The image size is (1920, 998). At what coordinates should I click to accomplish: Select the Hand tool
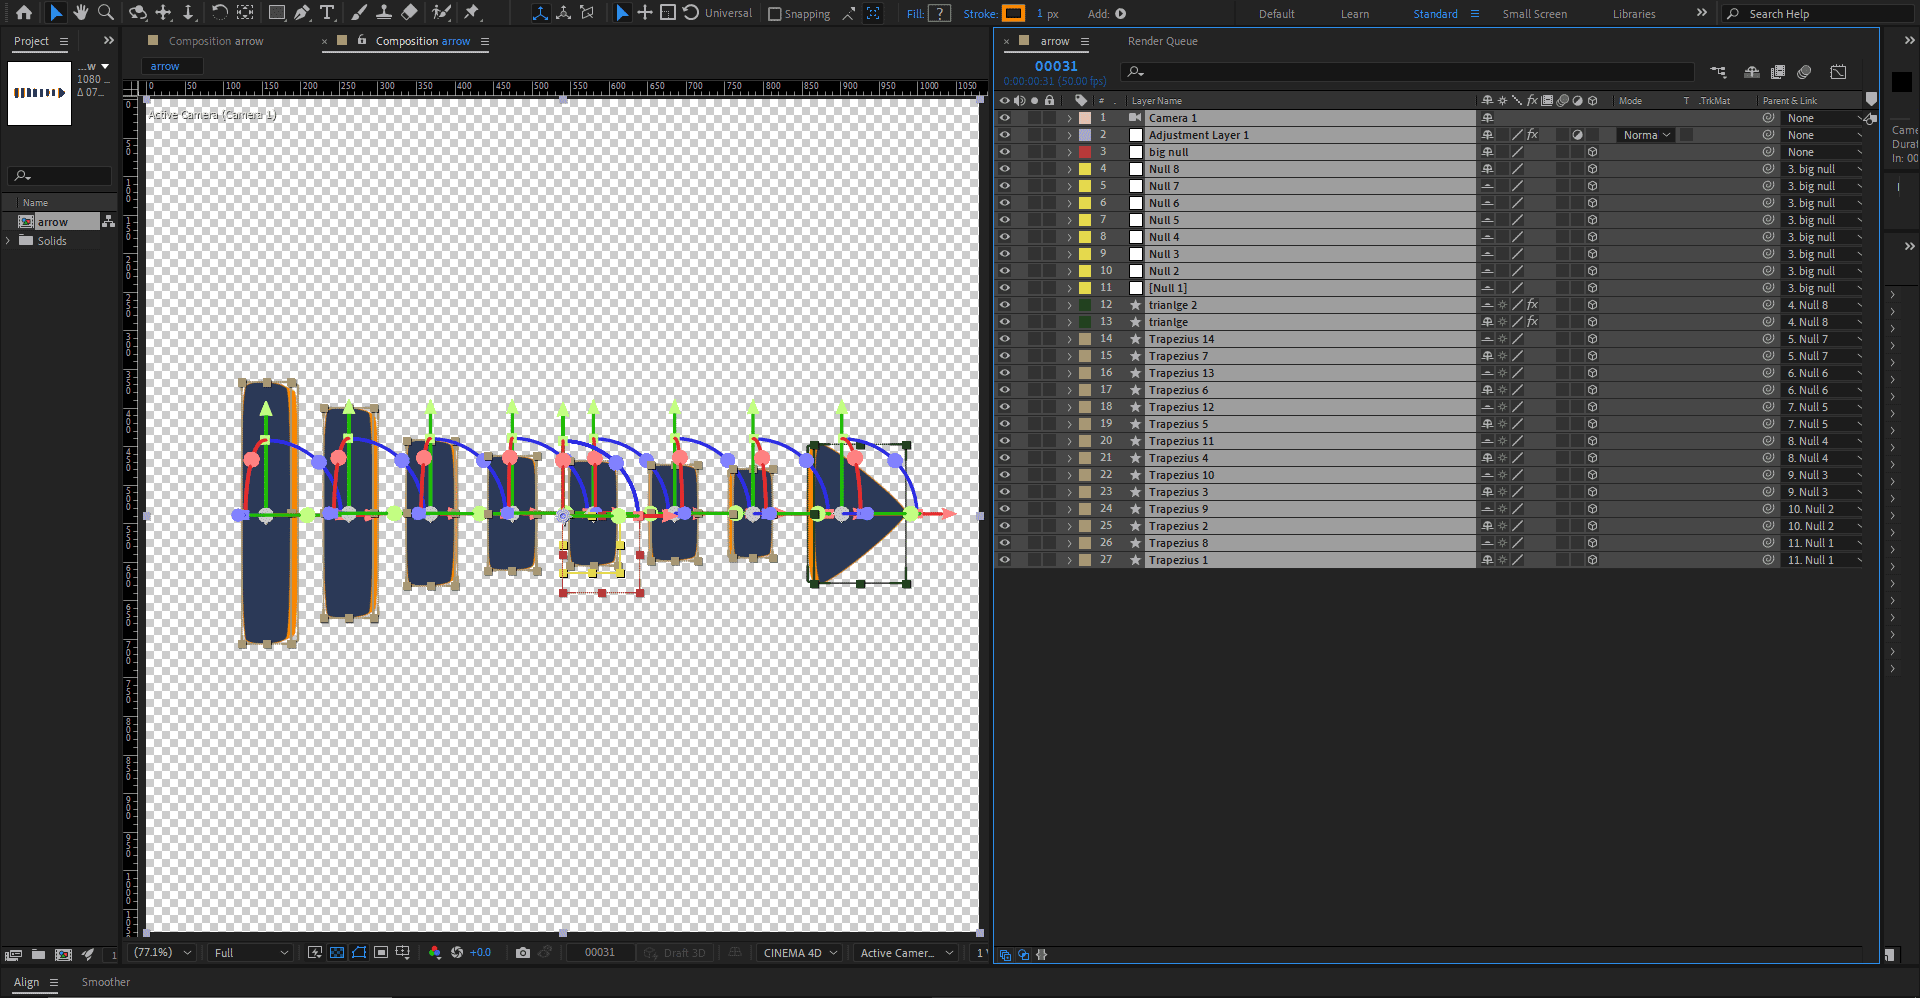pyautogui.click(x=81, y=13)
